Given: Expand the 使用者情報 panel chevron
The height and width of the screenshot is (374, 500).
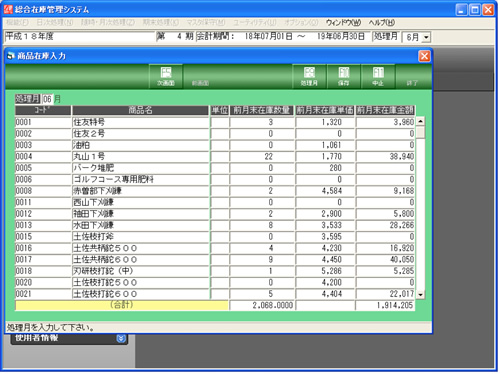Looking at the screenshot, I should point(121,338).
